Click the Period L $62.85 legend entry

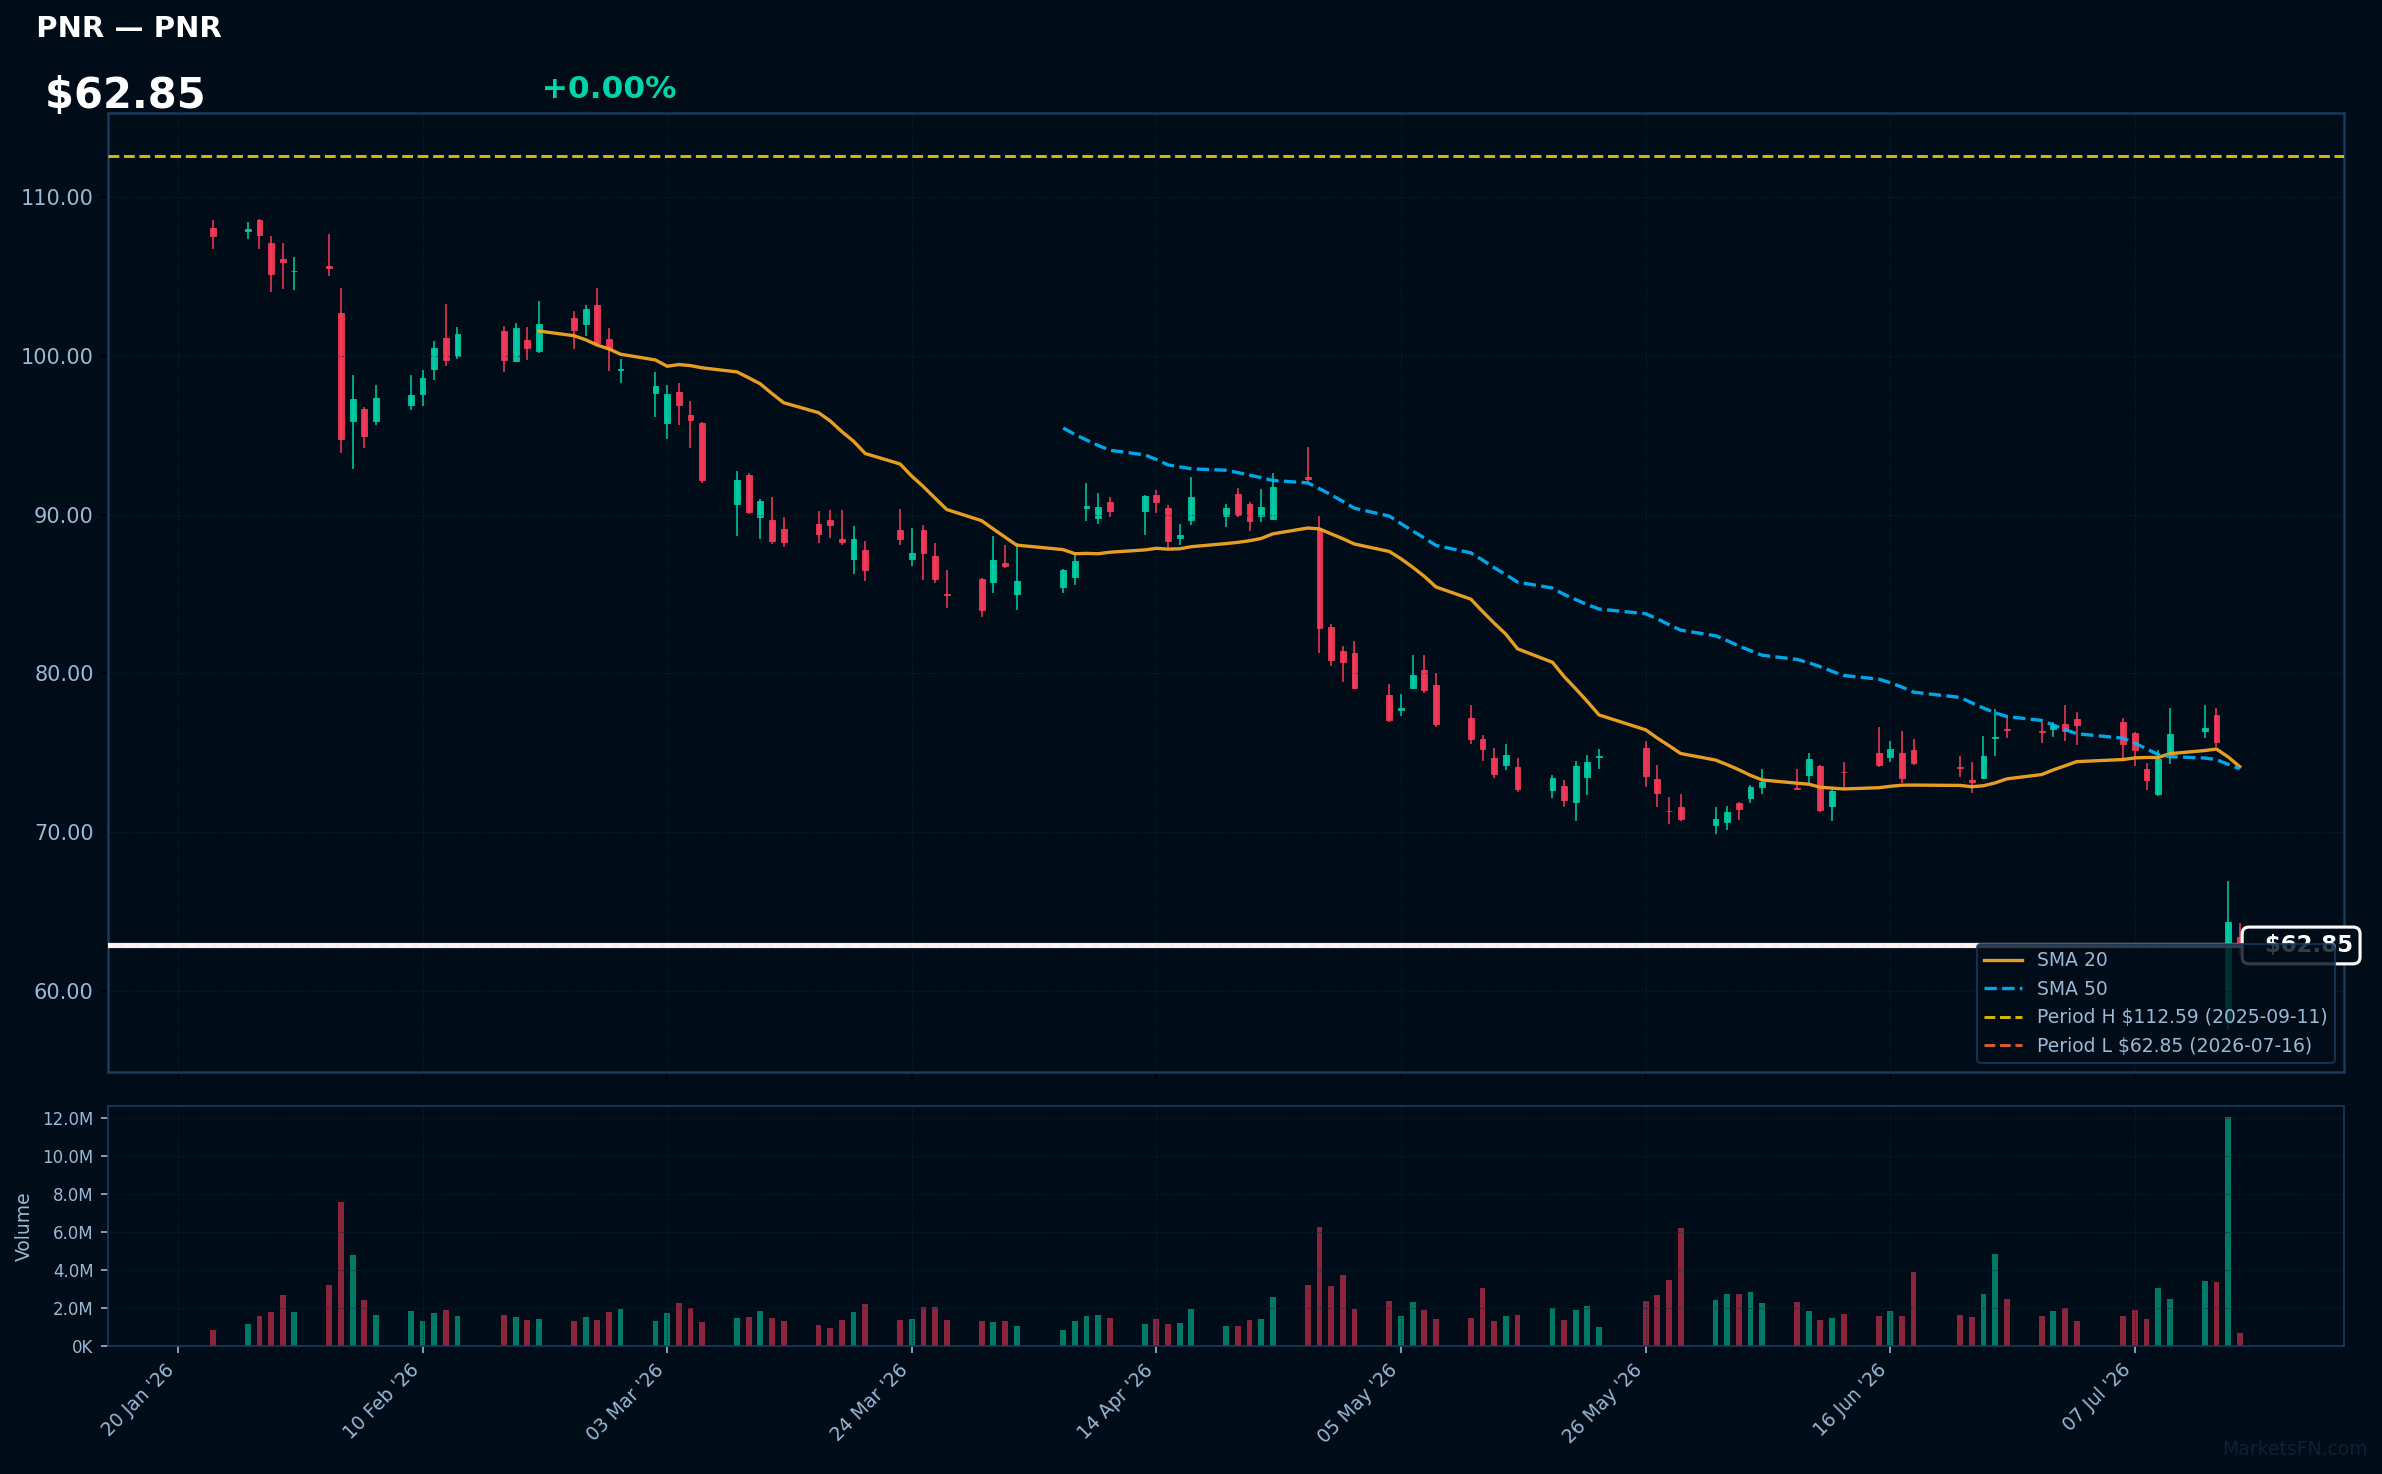[x=2147, y=1046]
